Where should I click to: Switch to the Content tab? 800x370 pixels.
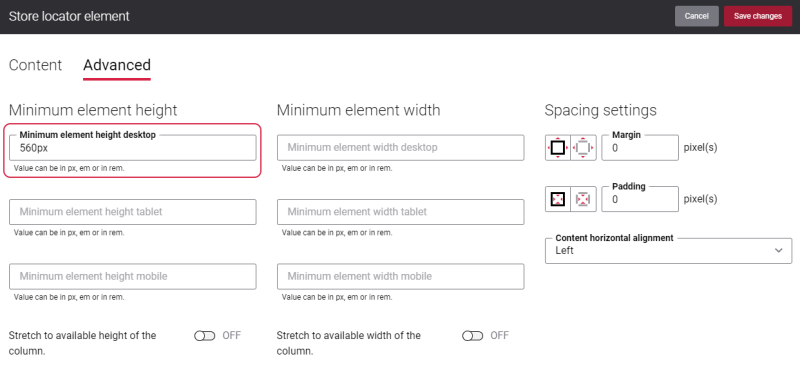click(36, 65)
